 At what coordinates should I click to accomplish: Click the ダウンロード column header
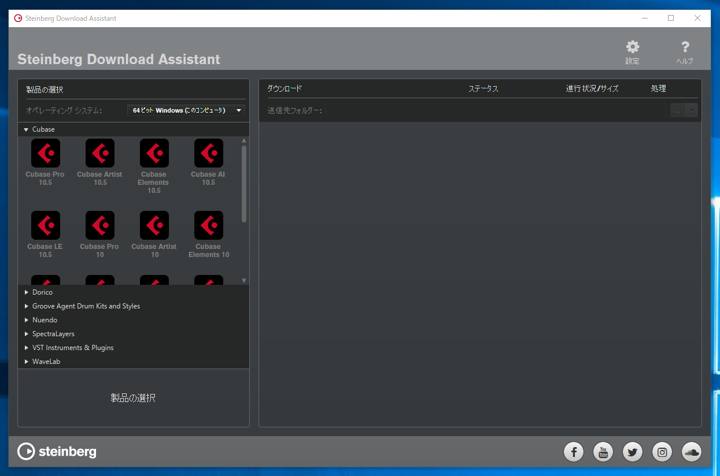[285, 89]
